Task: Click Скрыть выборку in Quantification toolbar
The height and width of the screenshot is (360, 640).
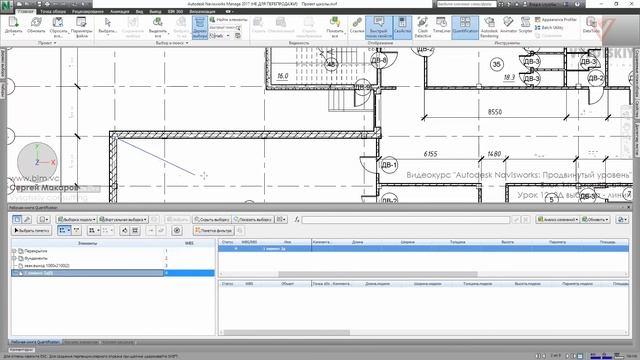Action: (211, 220)
